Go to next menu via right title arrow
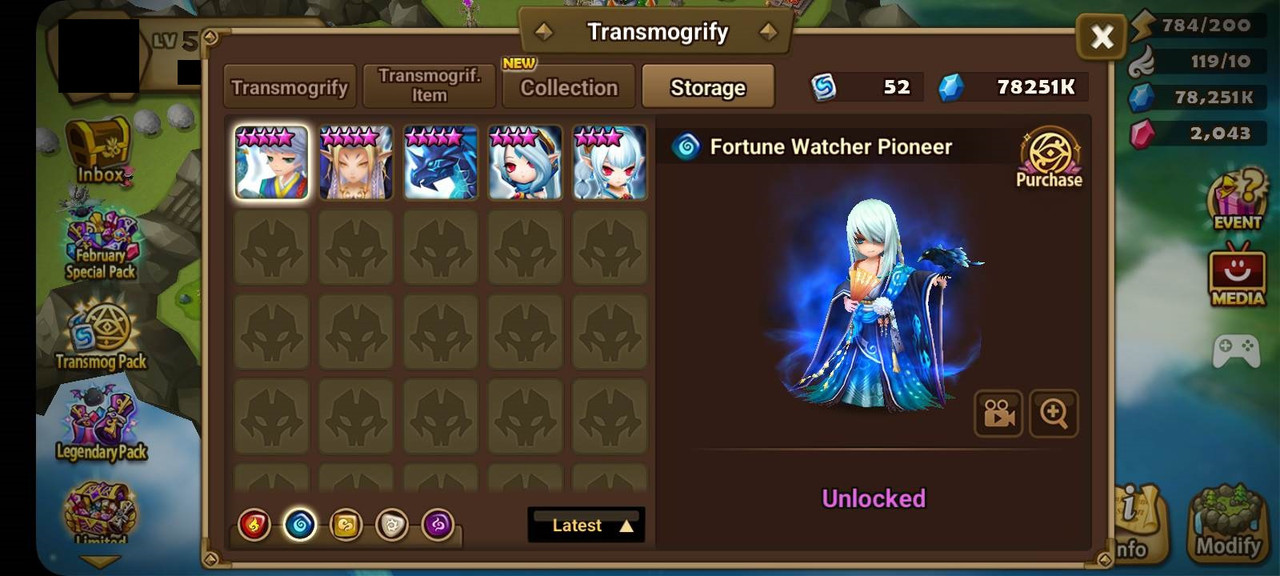1280x576 pixels. [768, 32]
